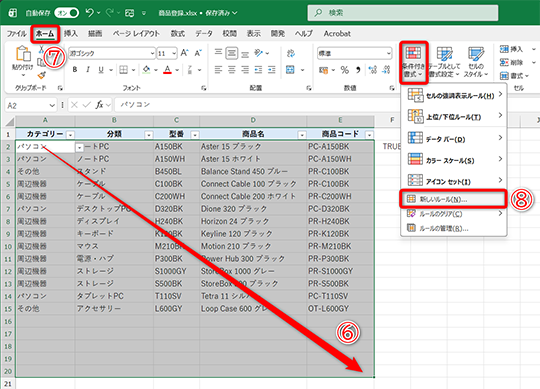Open the font dialog launcher
The image size is (540, 389).
[204, 88]
